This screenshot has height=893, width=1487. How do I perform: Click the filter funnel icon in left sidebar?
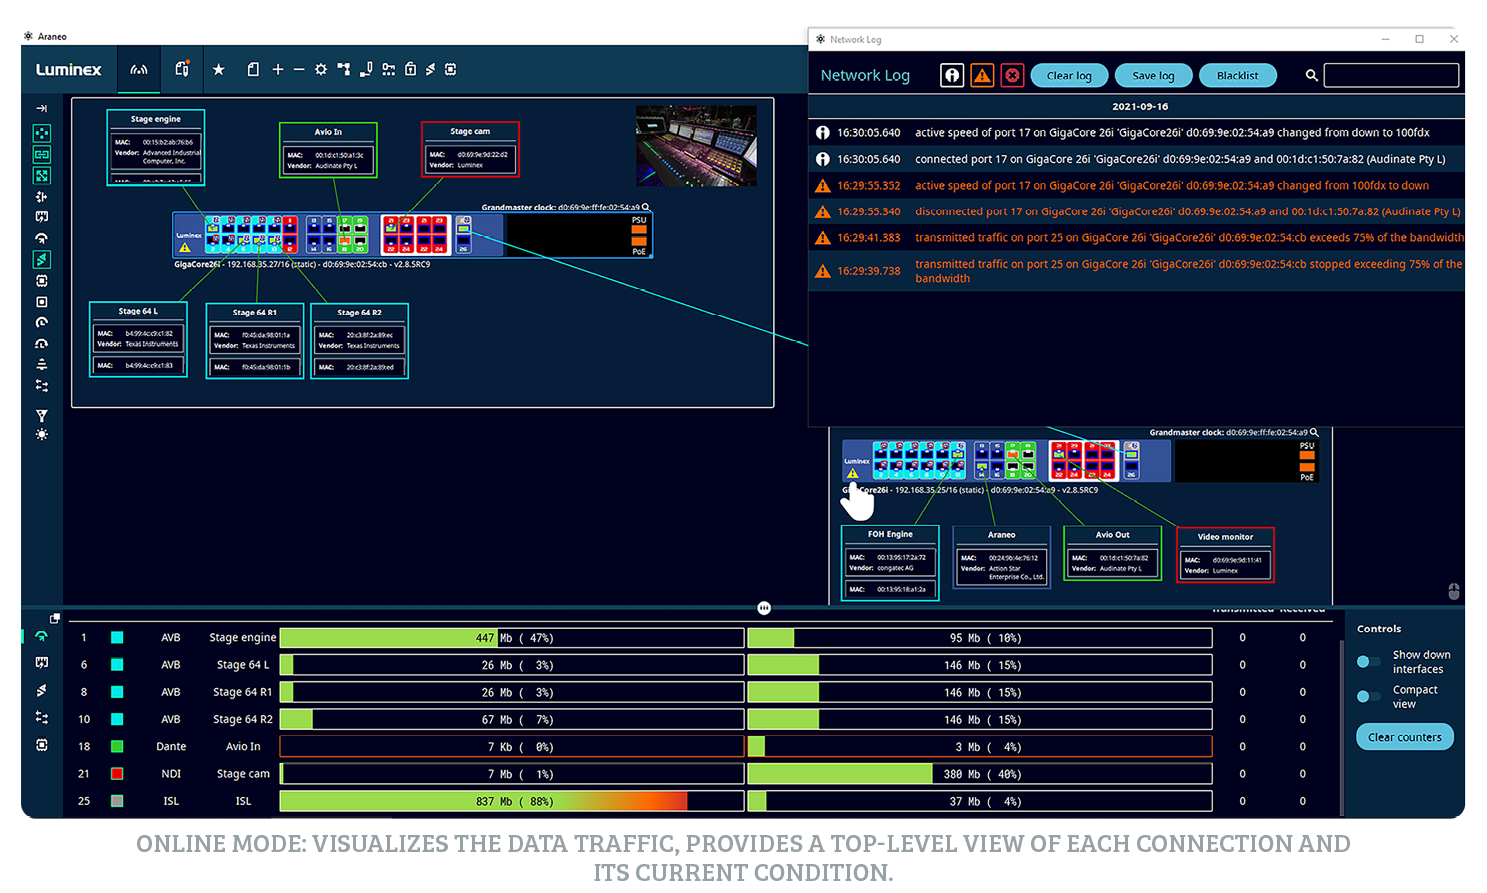[x=42, y=415]
